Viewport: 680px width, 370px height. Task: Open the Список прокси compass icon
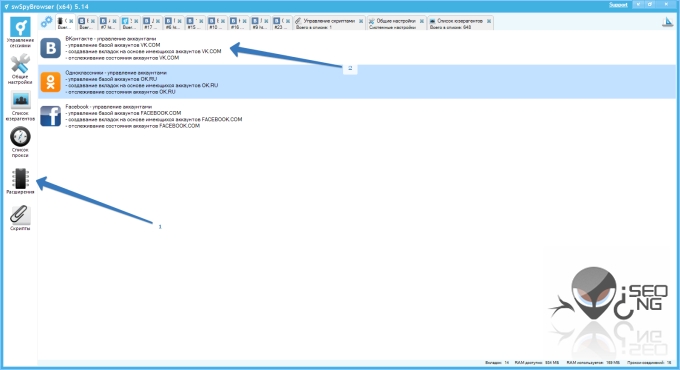(20, 142)
